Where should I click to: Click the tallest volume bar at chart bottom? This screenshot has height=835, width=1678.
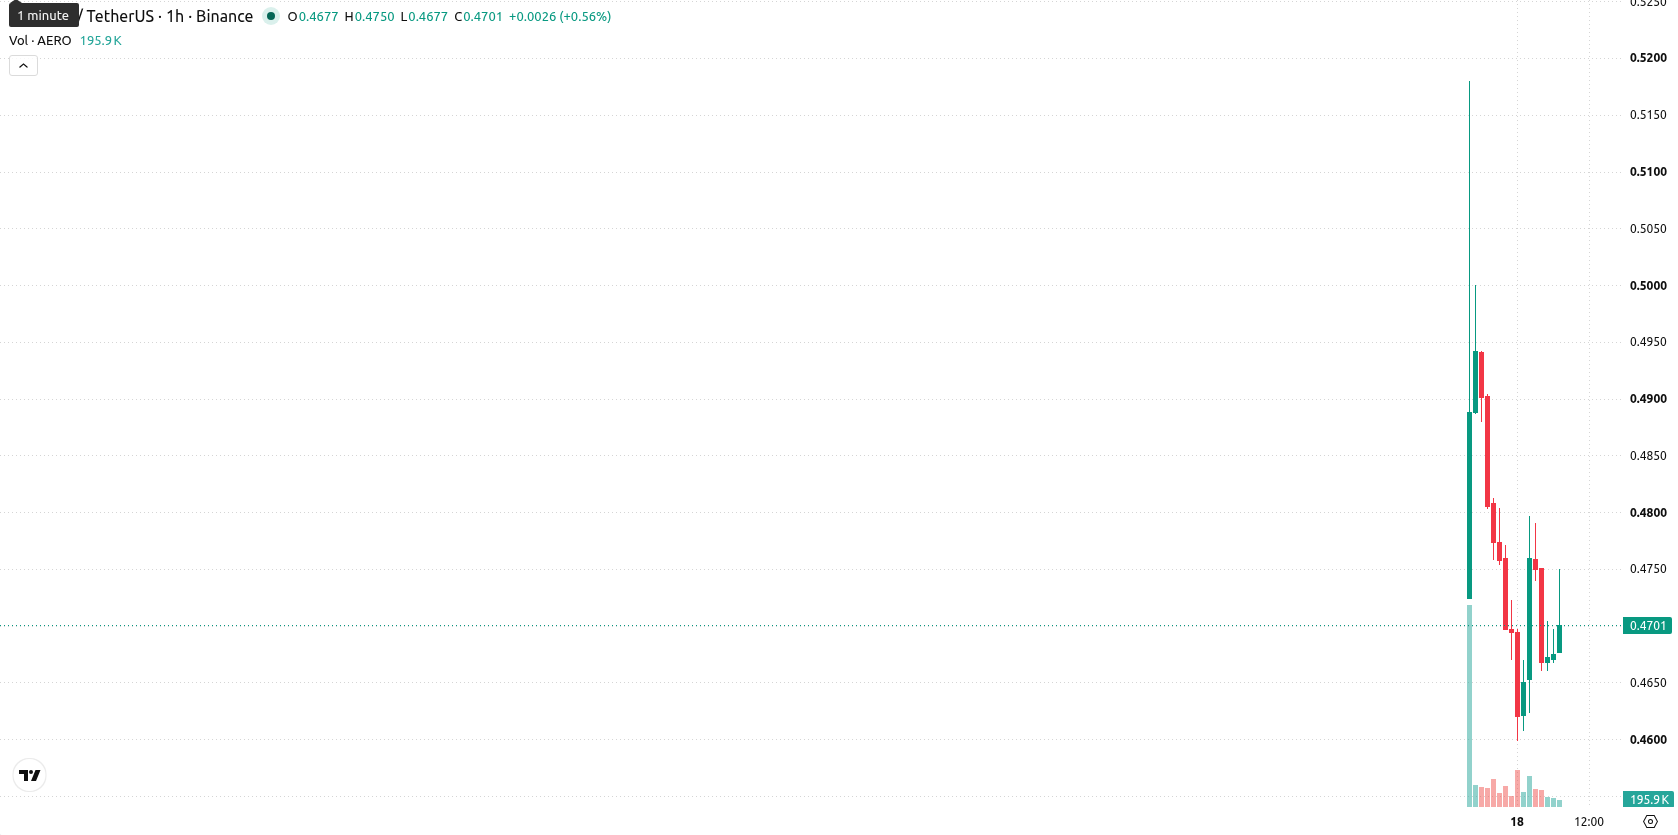[1469, 706]
